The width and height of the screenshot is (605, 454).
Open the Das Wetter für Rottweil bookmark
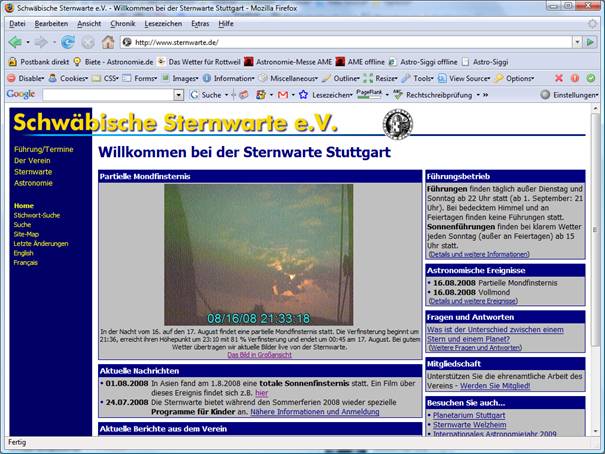(x=199, y=62)
